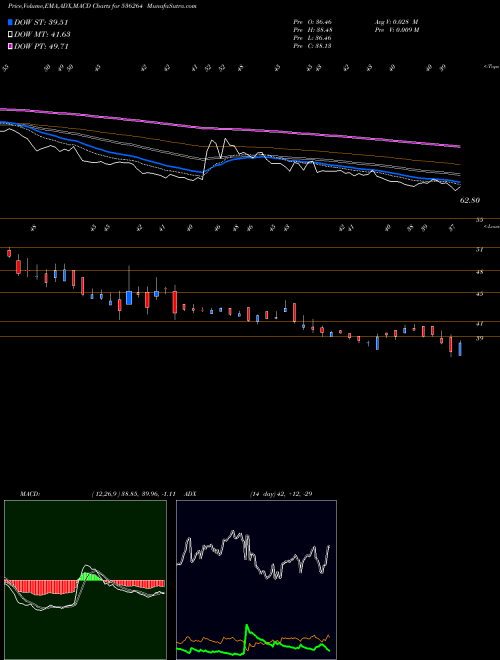Open the MACD indicator chart panel
The width and height of the screenshot is (500, 660).
[x=85, y=580]
